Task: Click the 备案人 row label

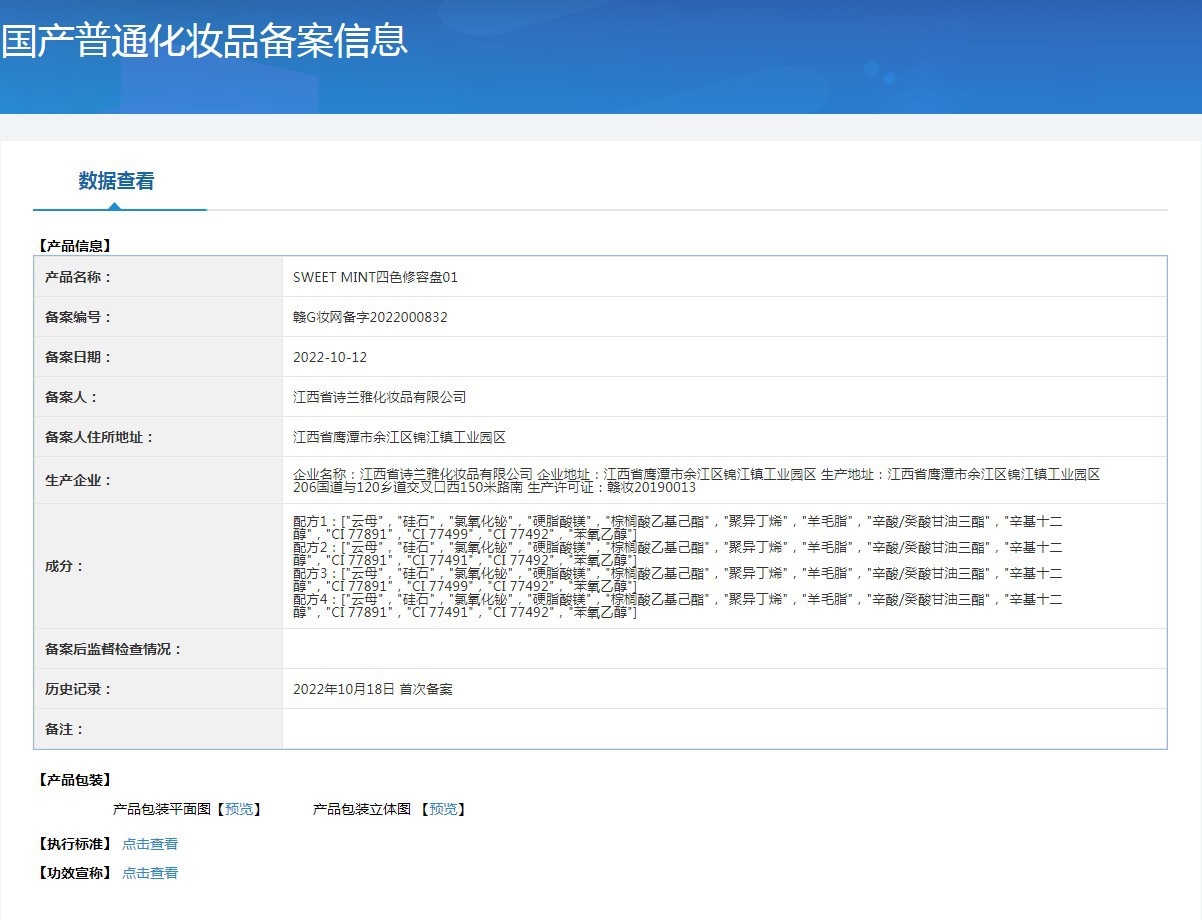Action: (x=72, y=397)
